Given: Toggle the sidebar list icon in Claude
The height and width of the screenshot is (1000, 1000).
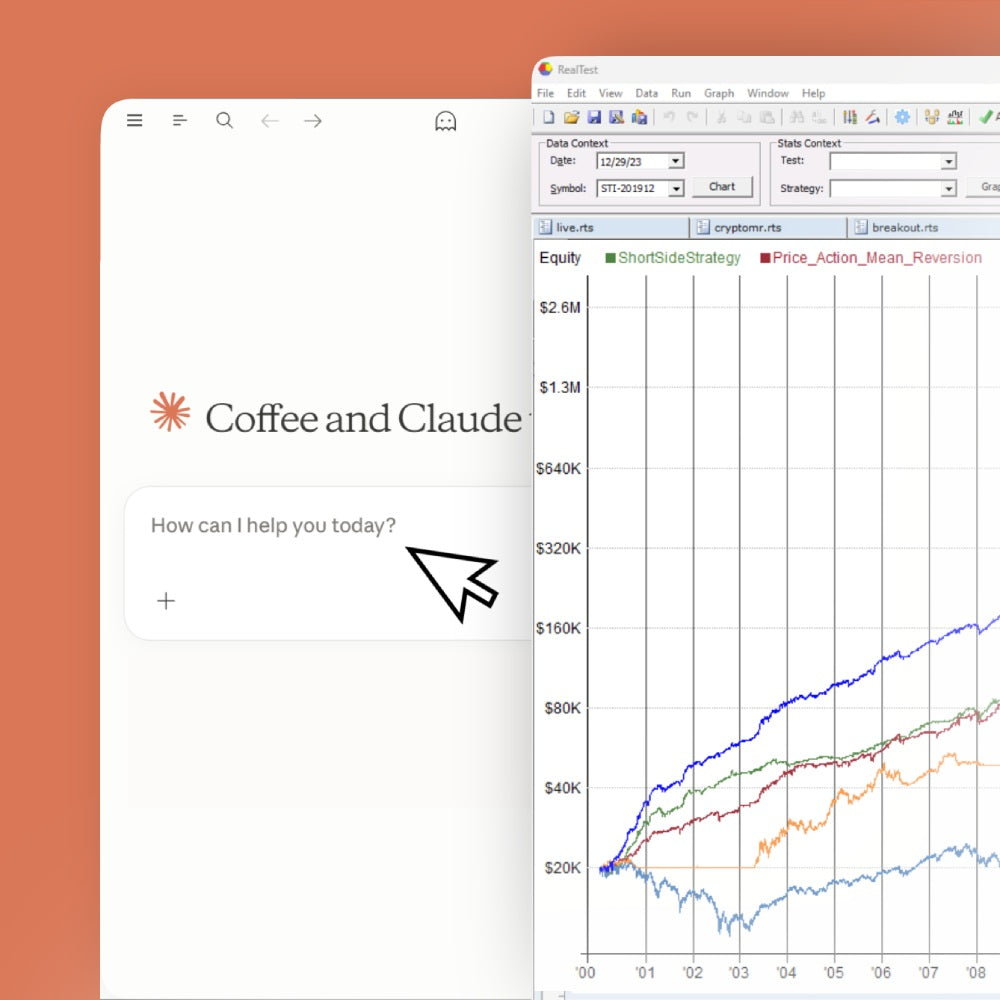Looking at the screenshot, I should [180, 120].
